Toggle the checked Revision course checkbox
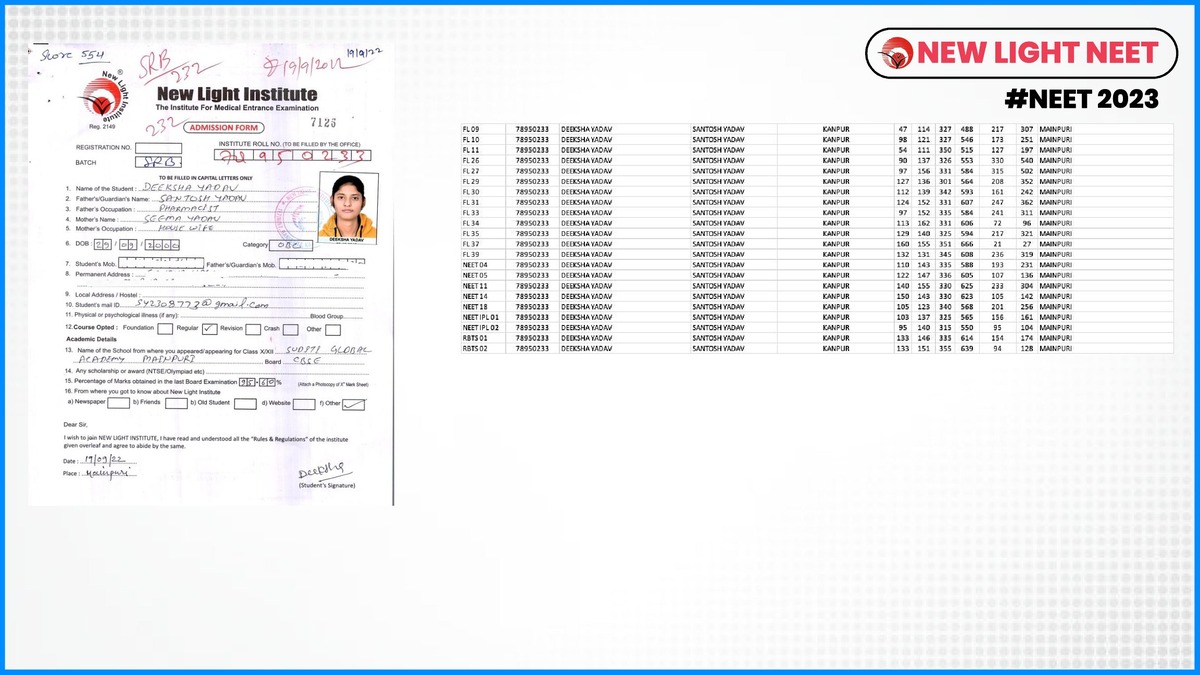The height and width of the screenshot is (675, 1200). [x=209, y=327]
